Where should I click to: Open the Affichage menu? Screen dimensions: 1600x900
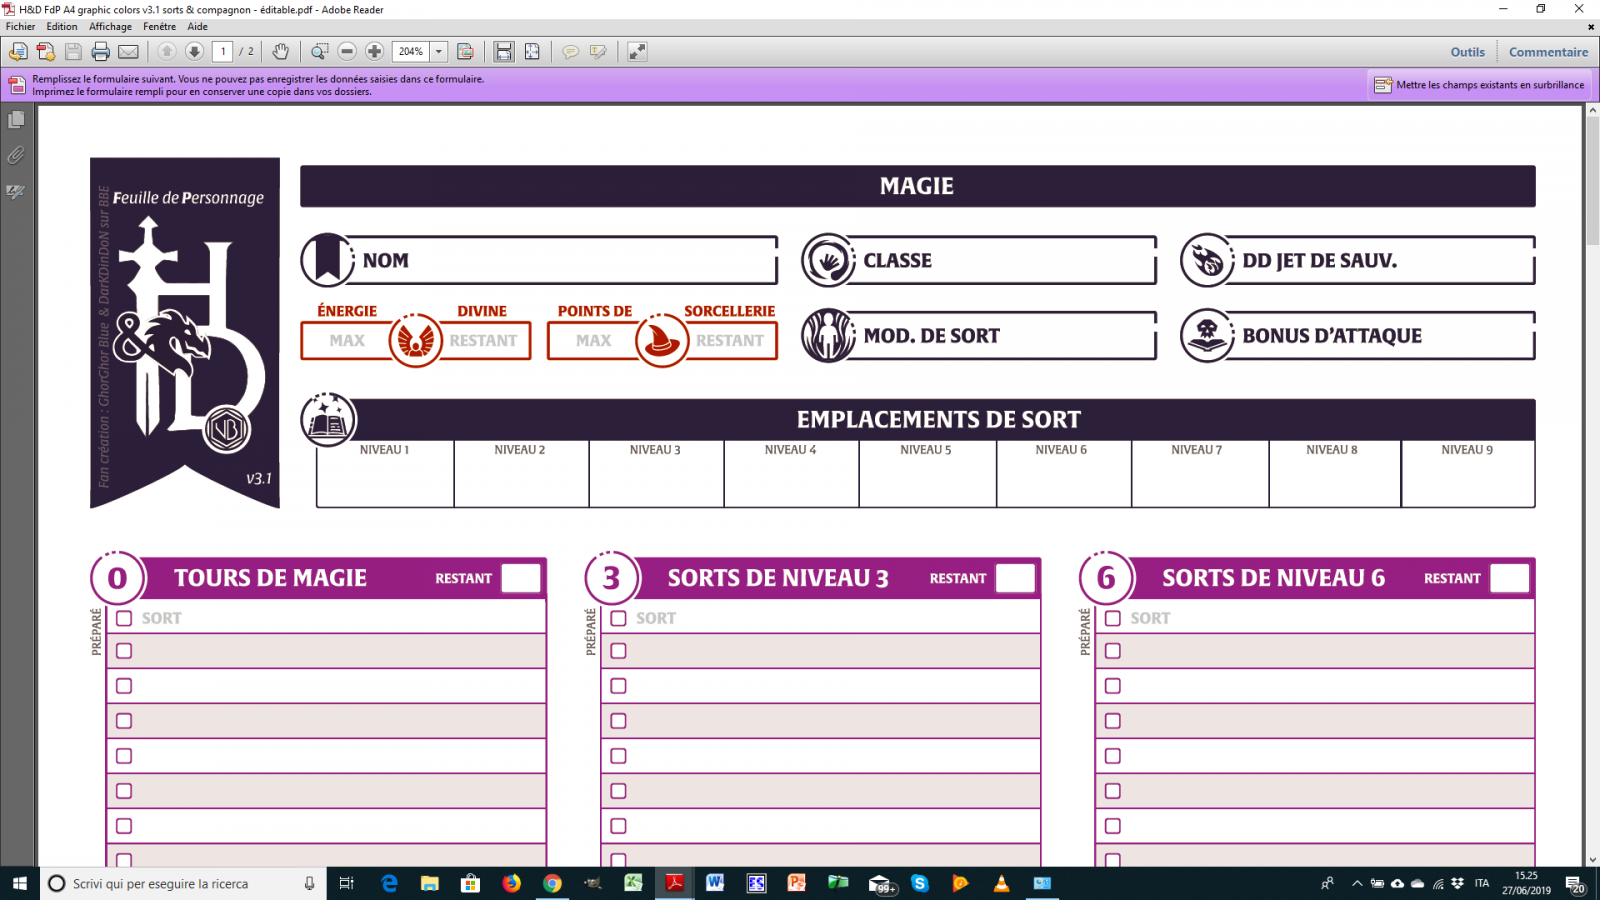pyautogui.click(x=110, y=27)
